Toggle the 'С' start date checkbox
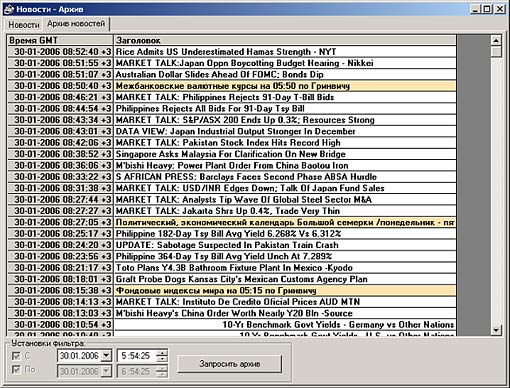This screenshot has width=510, height=388. coord(16,356)
